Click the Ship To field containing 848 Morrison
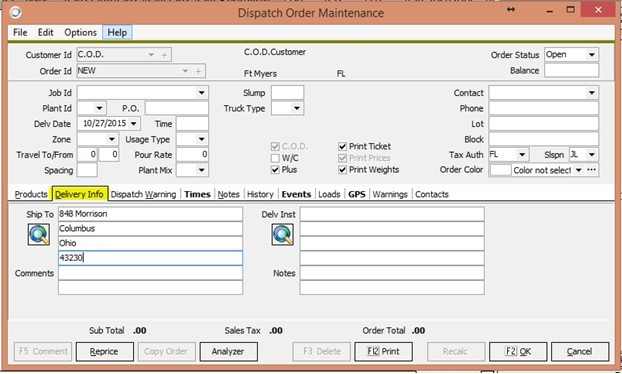The height and width of the screenshot is (374, 622). coord(150,214)
